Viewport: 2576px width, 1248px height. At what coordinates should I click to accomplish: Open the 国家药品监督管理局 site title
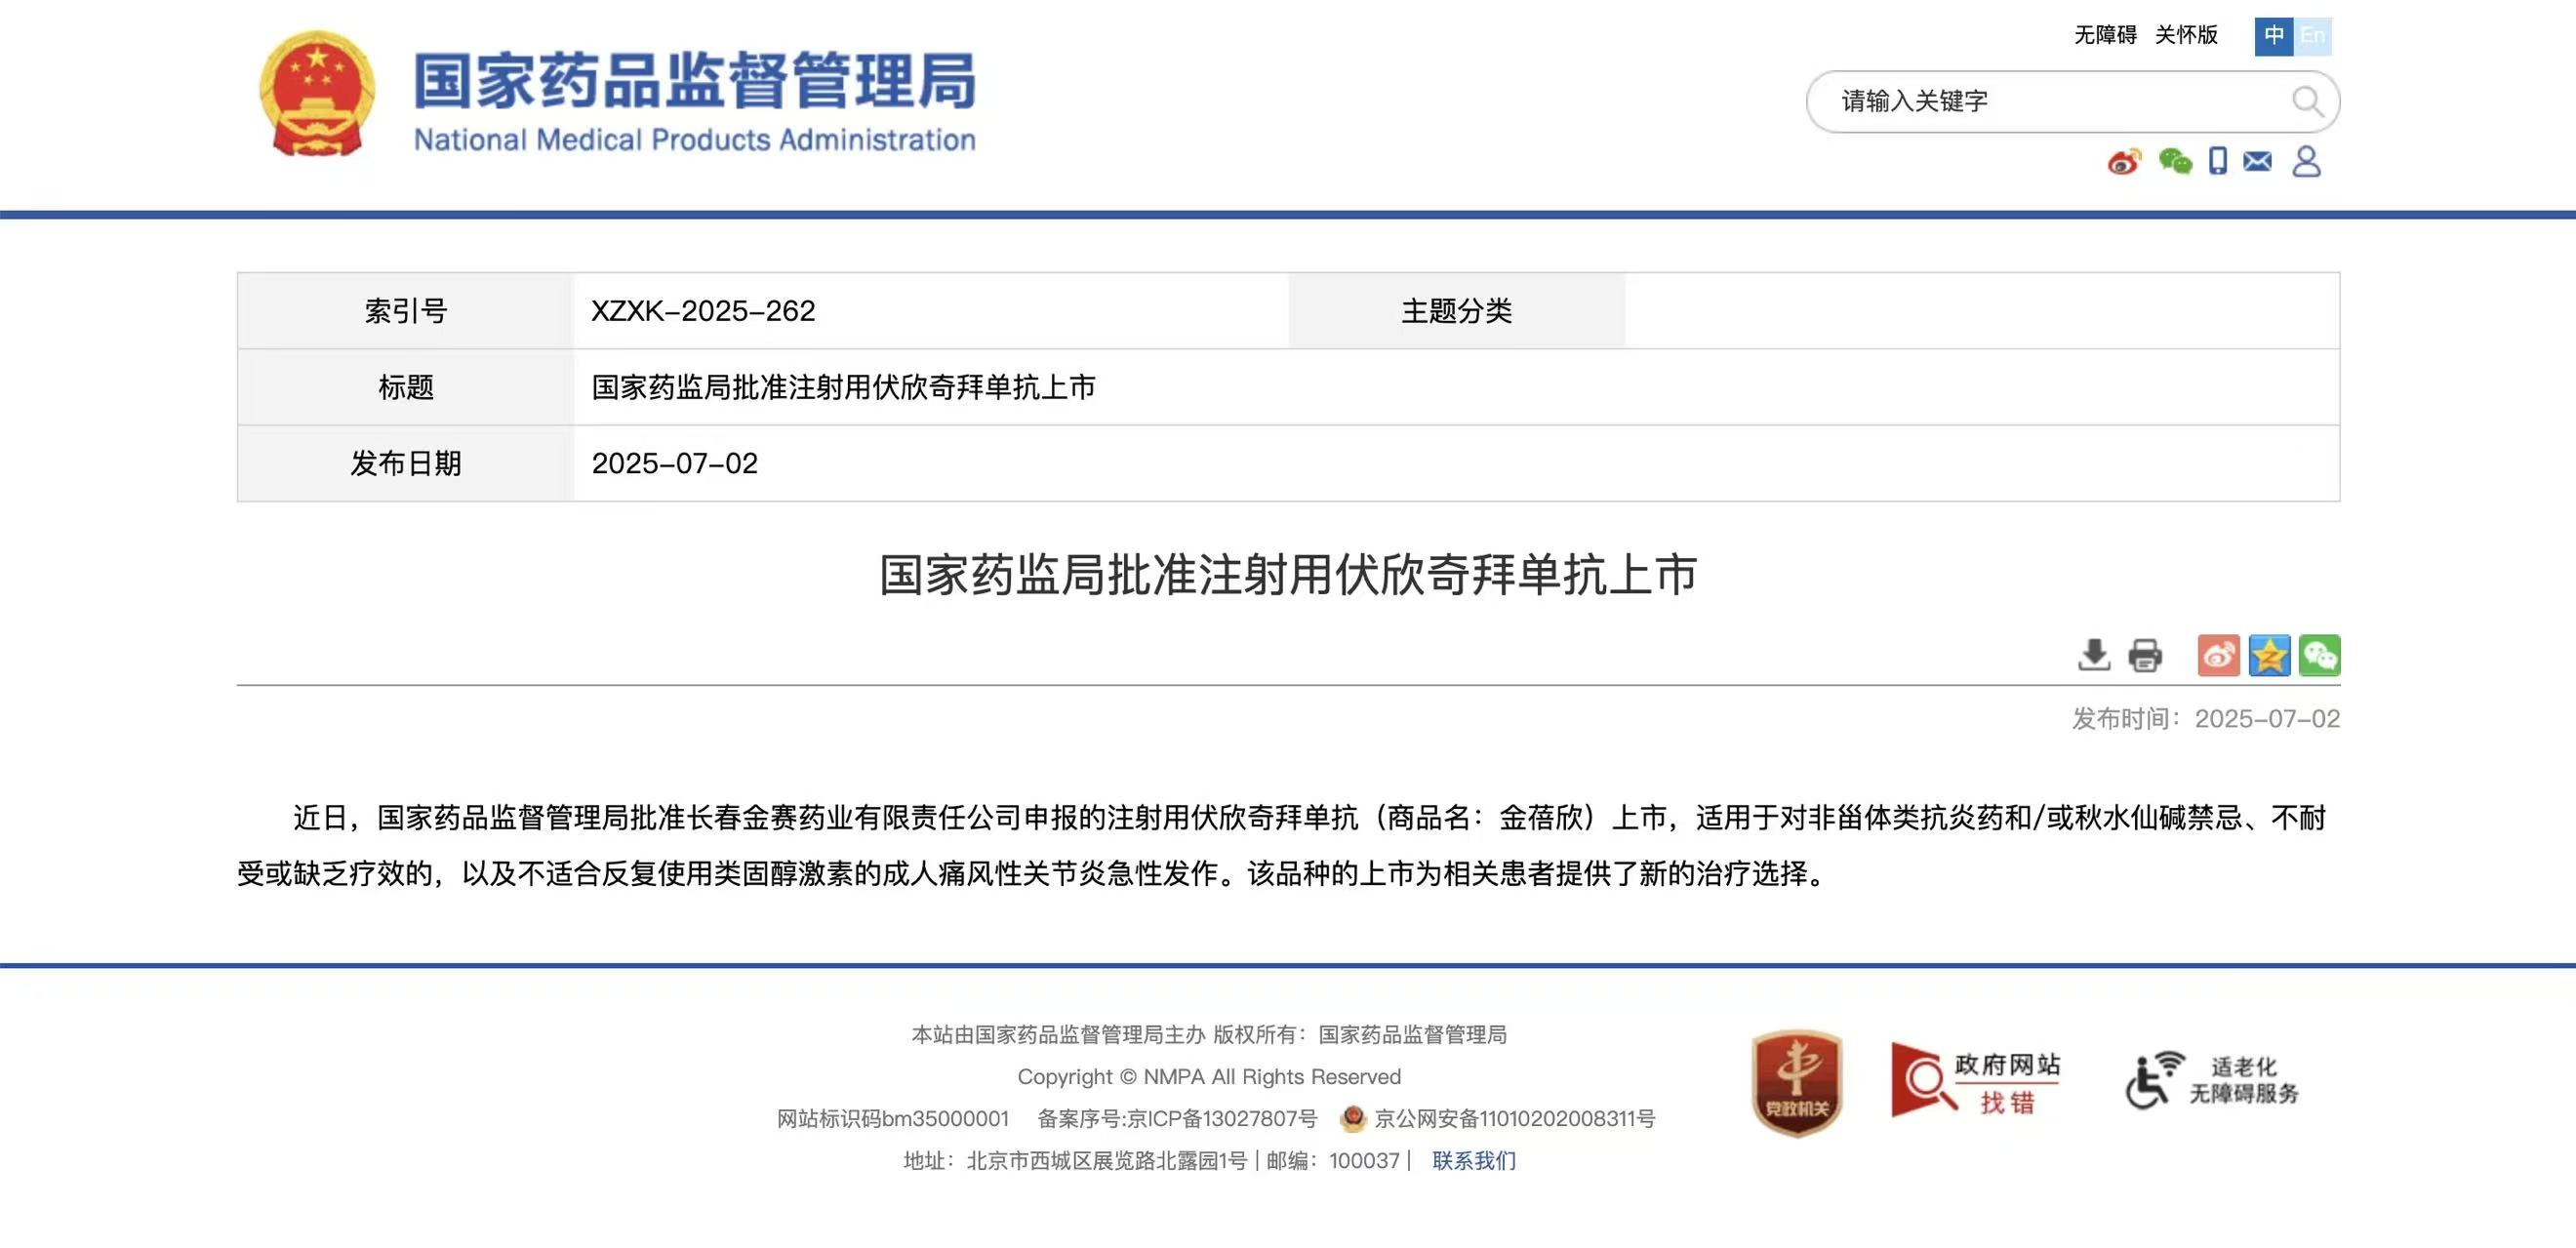pos(695,80)
